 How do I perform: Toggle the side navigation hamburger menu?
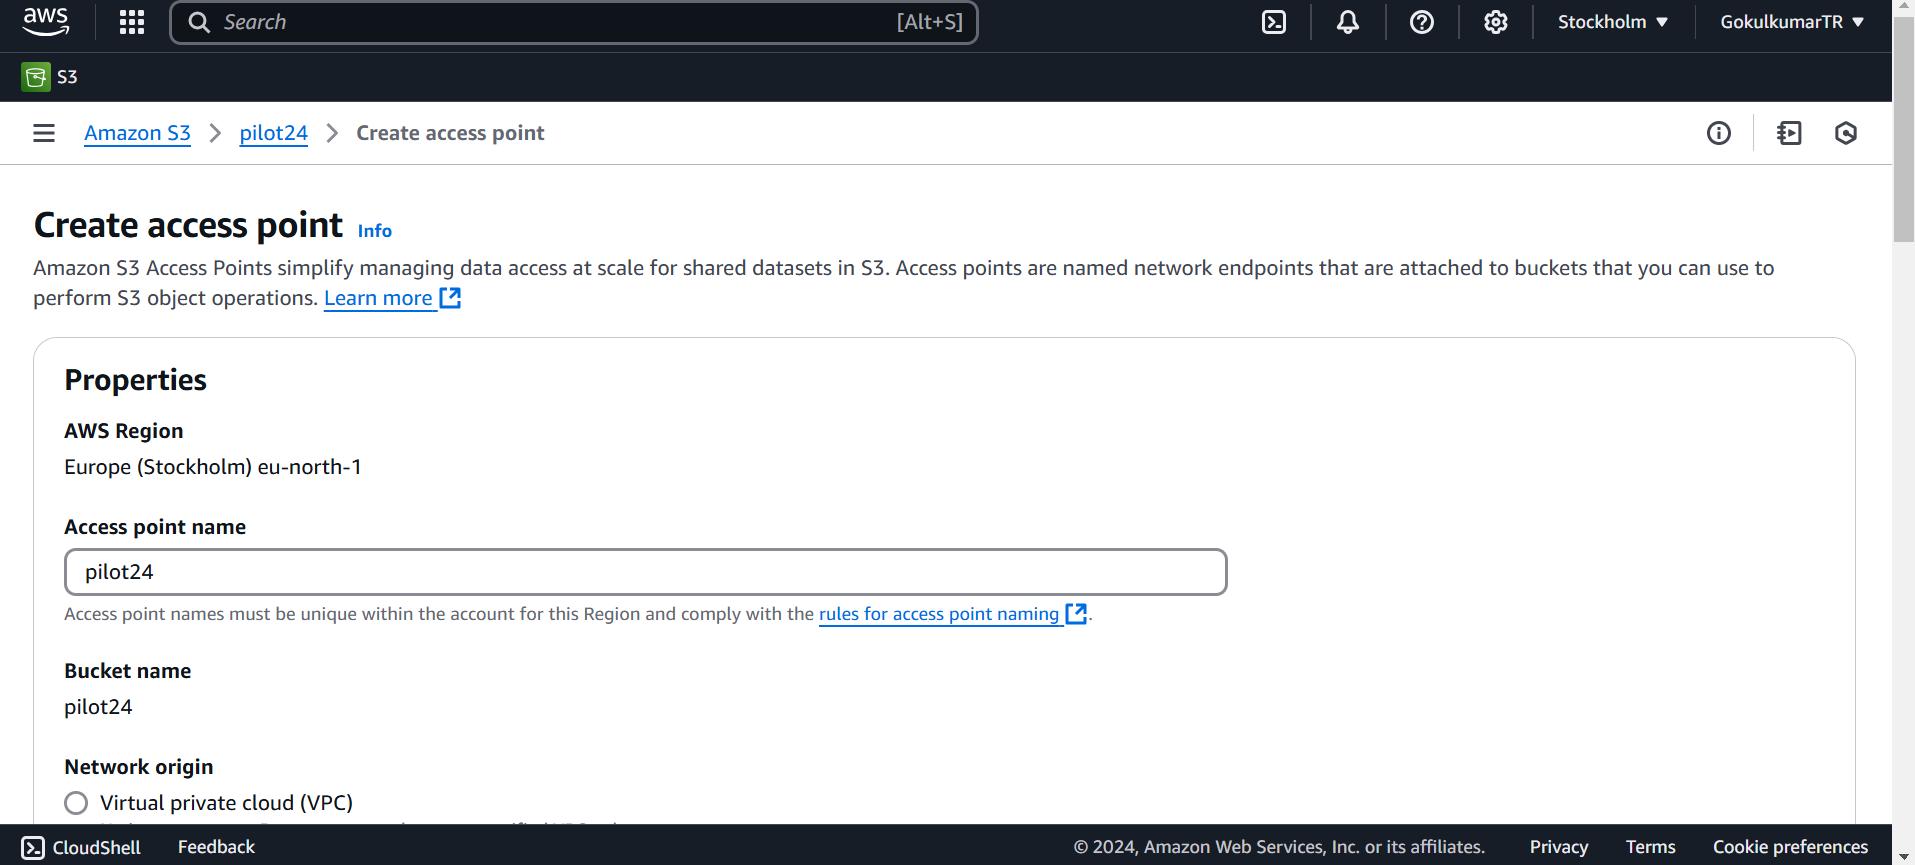tap(44, 133)
